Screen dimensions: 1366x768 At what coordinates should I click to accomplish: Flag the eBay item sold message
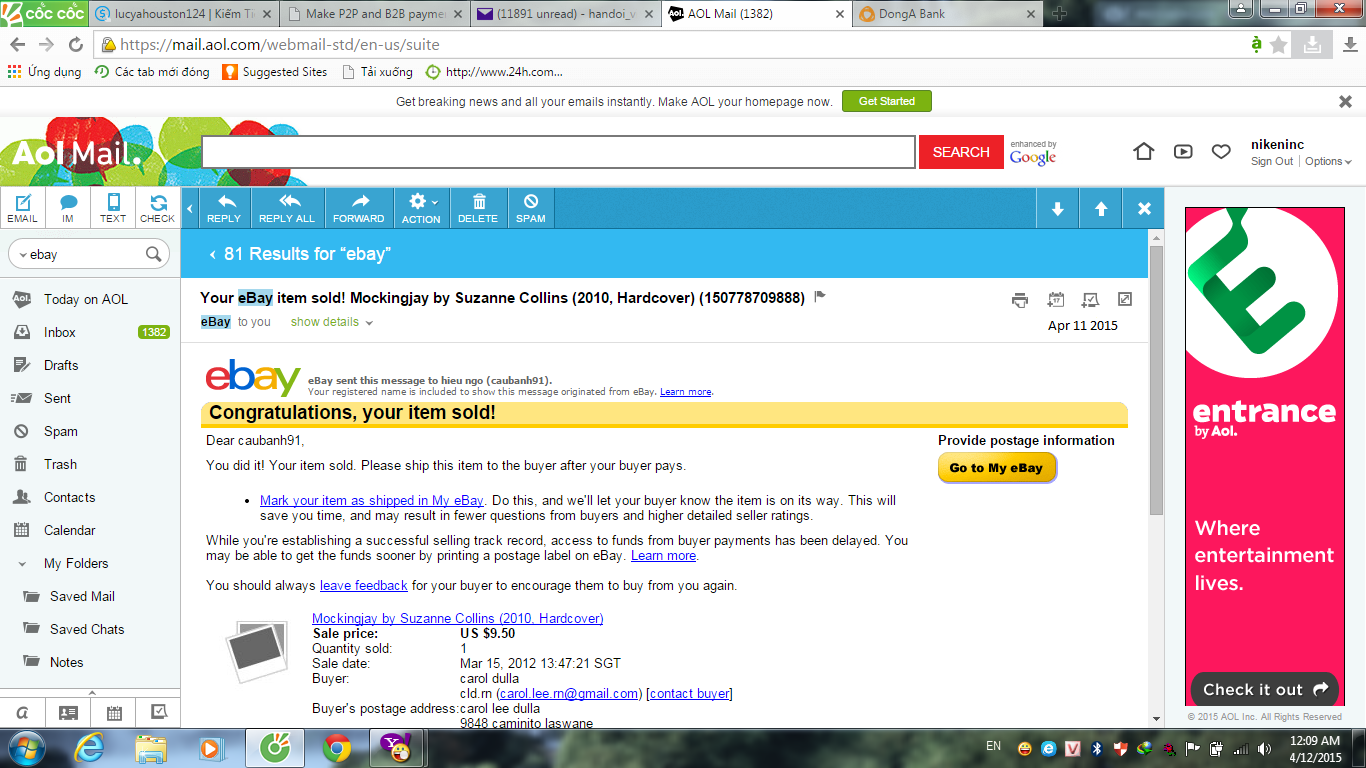[x=820, y=297]
